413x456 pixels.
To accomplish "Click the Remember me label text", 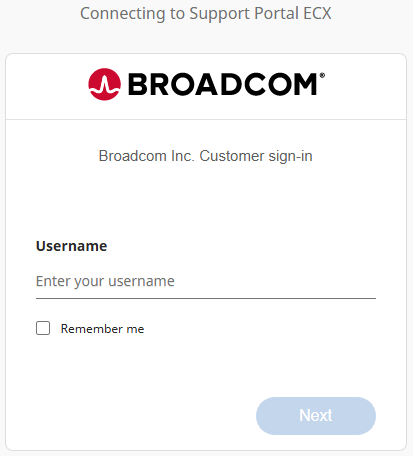I will pyautogui.click(x=102, y=329).
